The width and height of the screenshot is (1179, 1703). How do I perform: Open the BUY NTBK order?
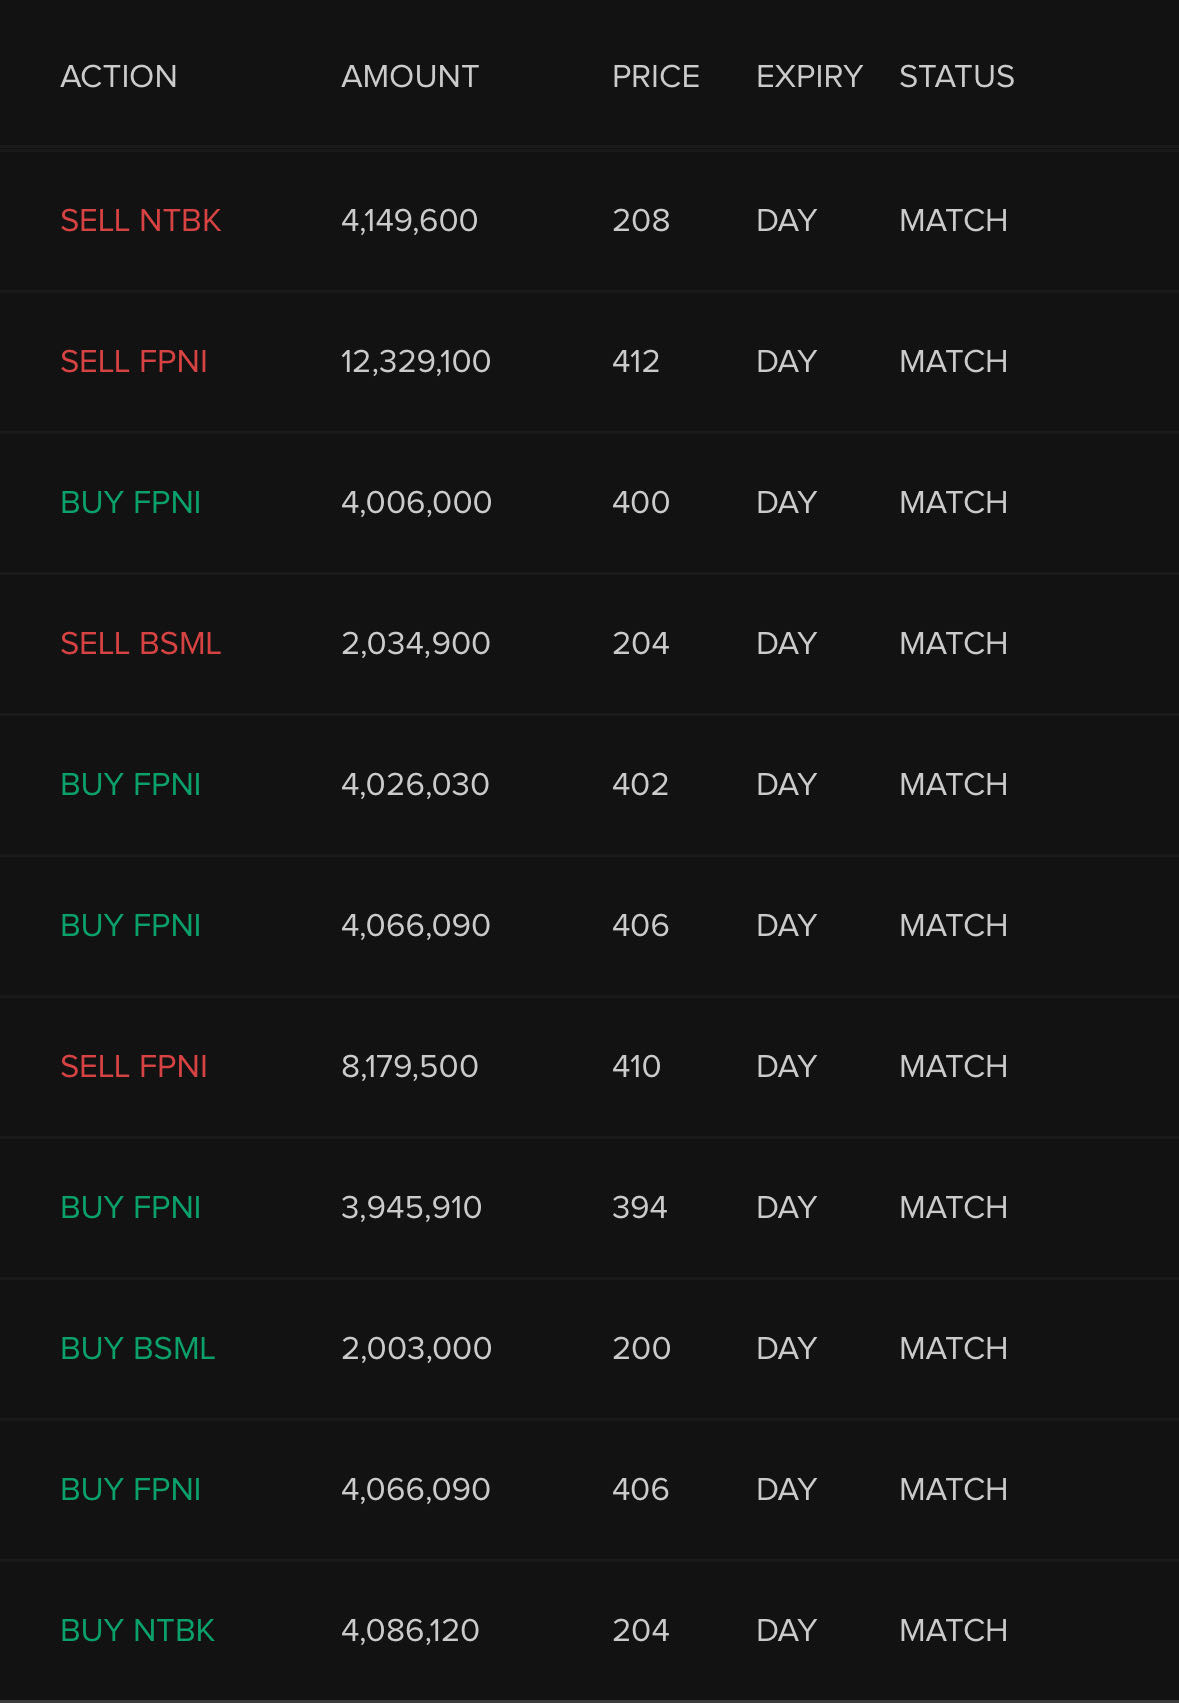(138, 1630)
